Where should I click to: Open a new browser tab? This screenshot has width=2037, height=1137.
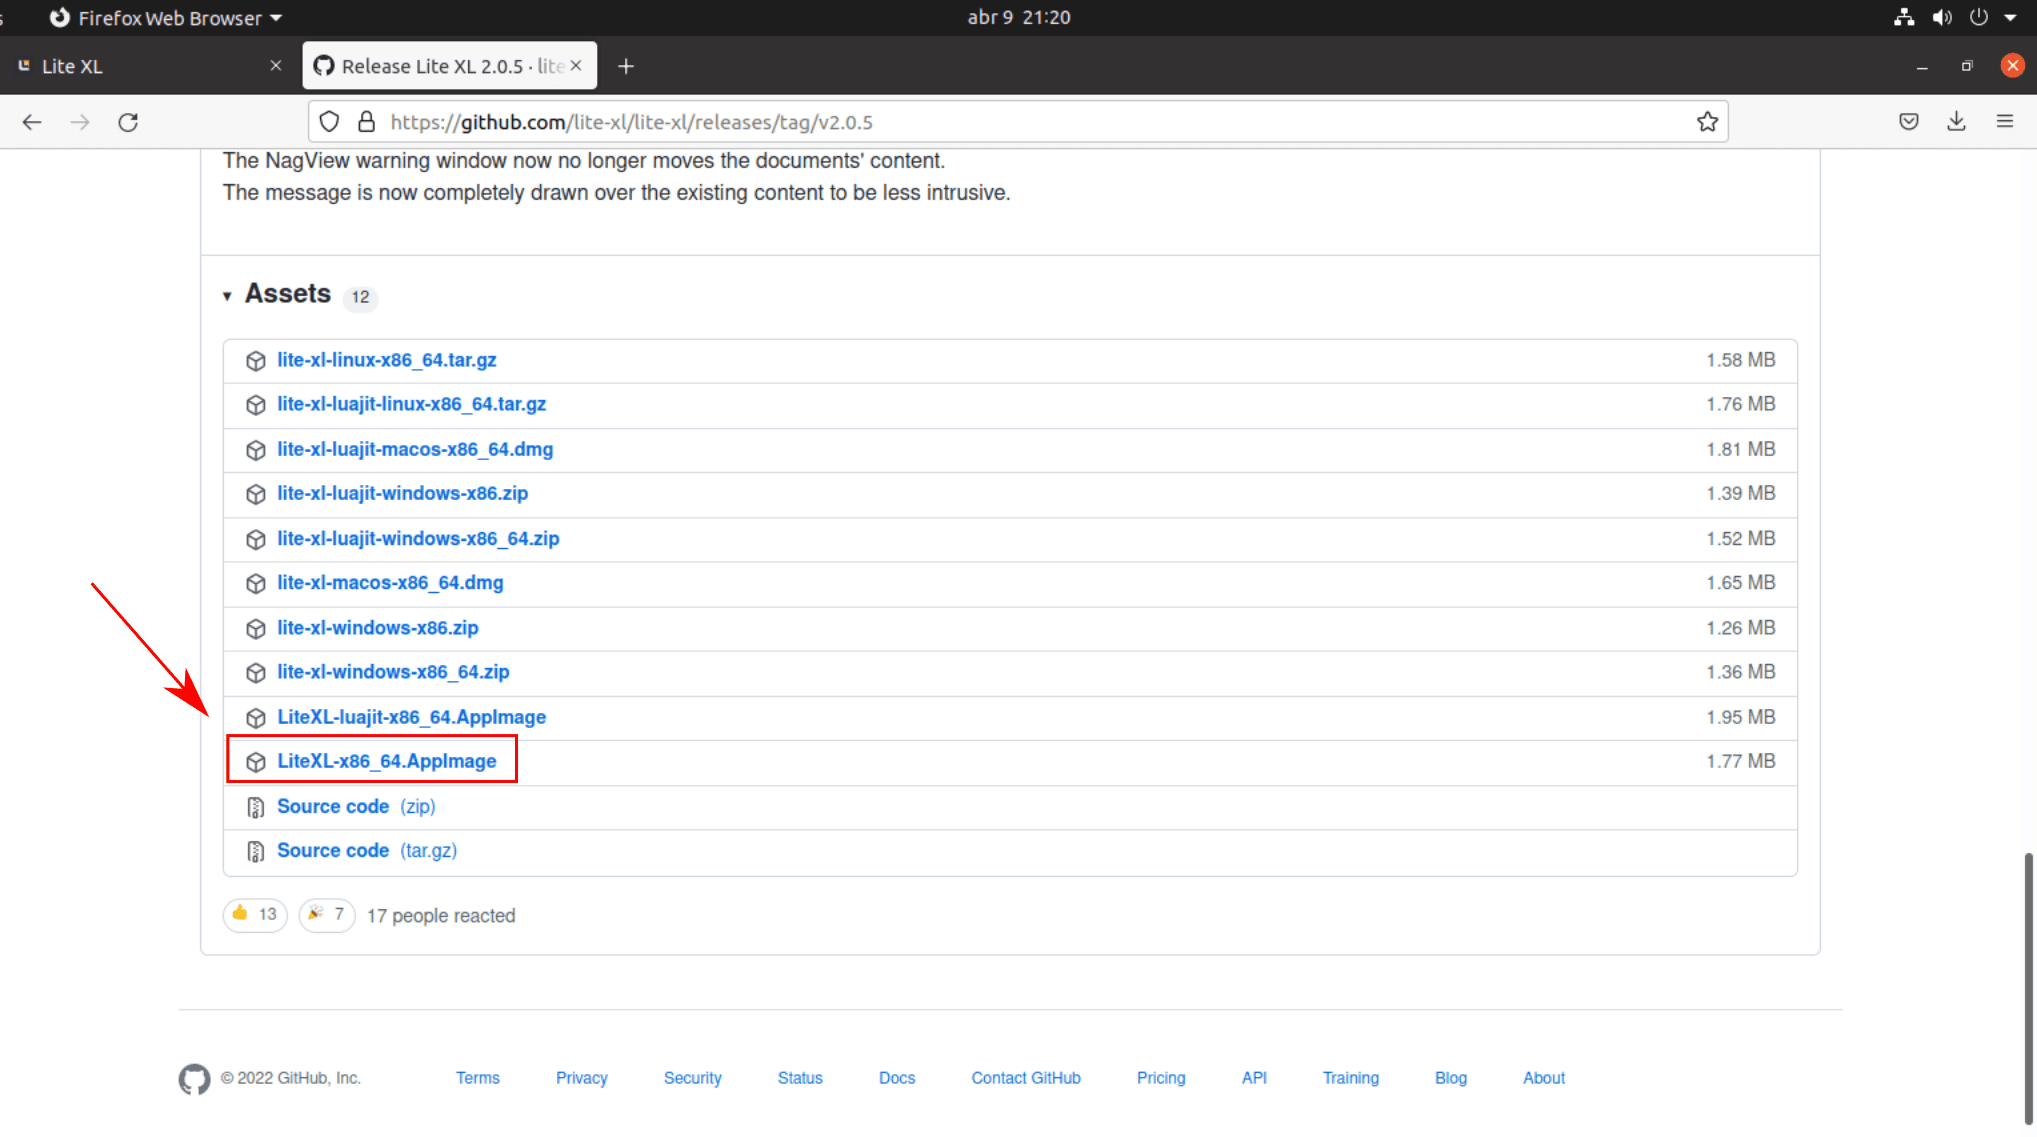click(x=626, y=66)
